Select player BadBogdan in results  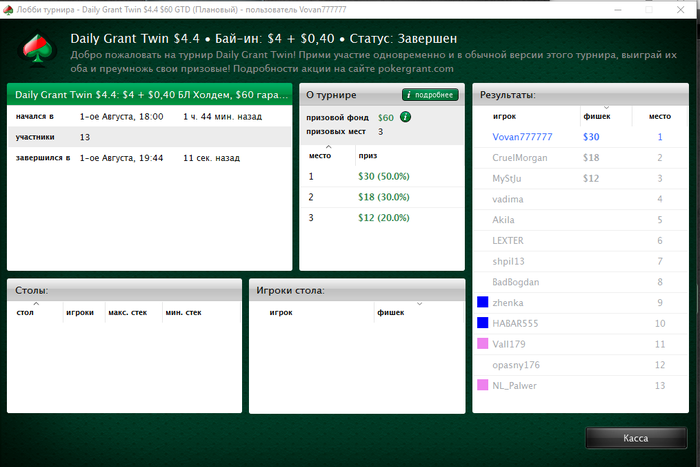[x=580, y=282]
